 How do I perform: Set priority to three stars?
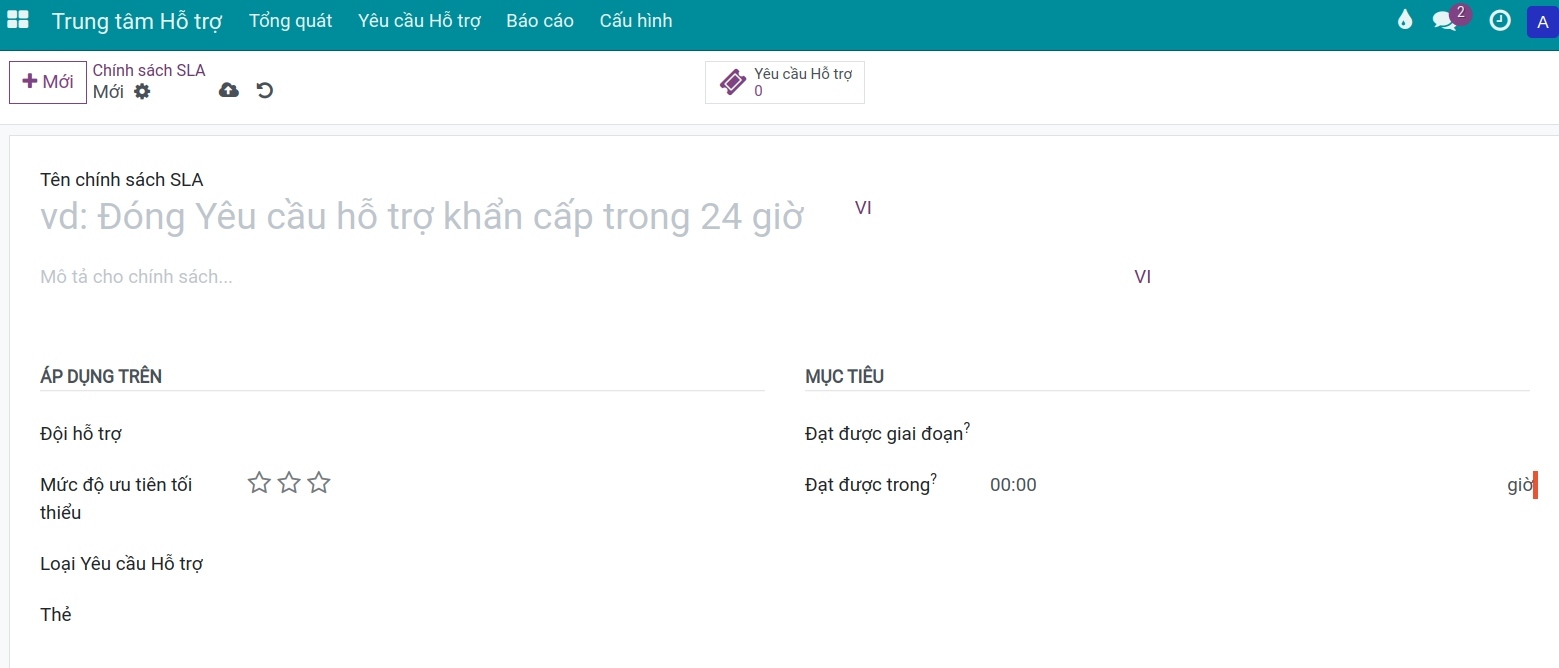319,483
